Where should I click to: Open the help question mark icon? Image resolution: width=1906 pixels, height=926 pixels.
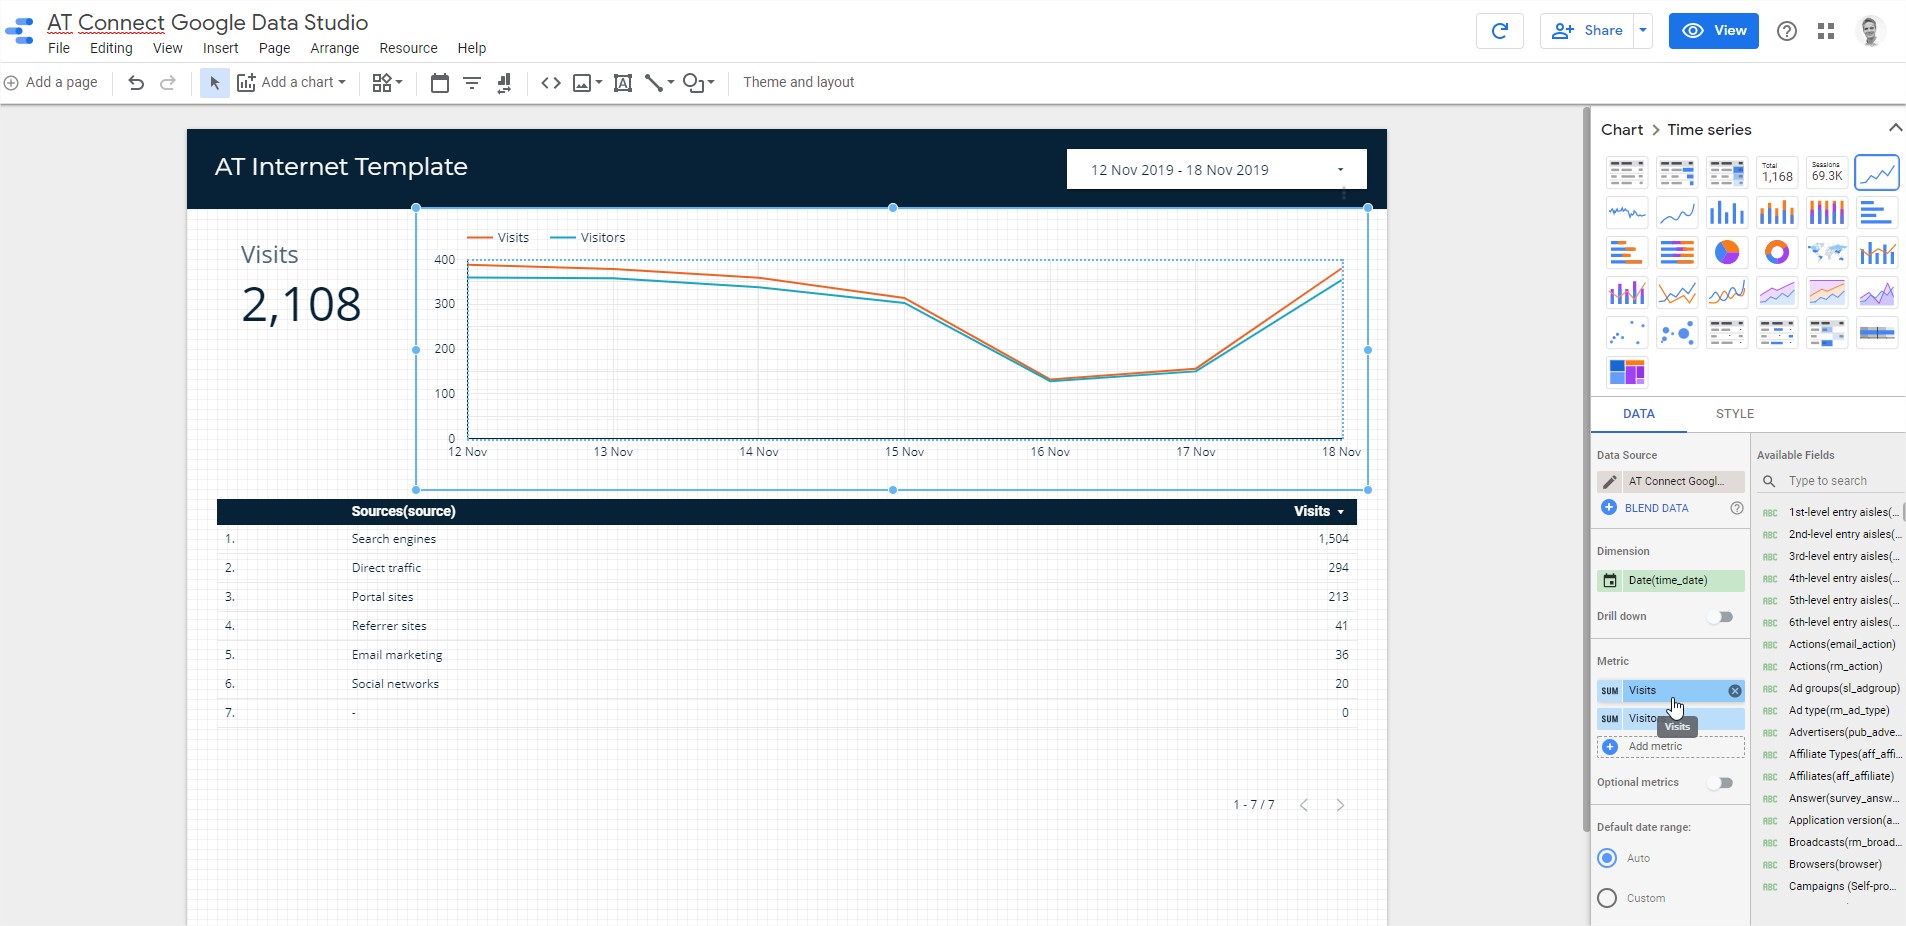[1787, 31]
